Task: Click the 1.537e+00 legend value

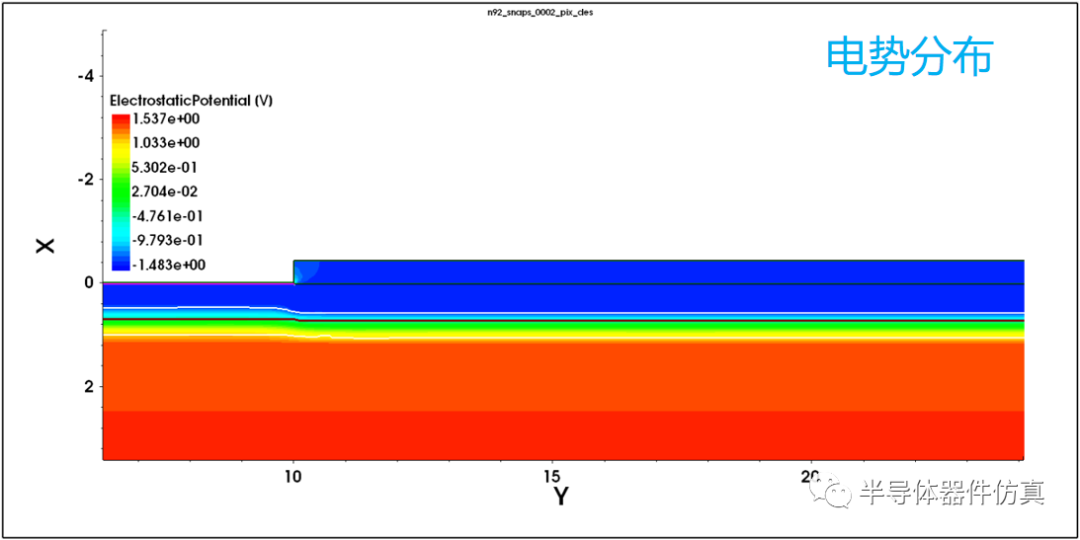Action: click(165, 119)
